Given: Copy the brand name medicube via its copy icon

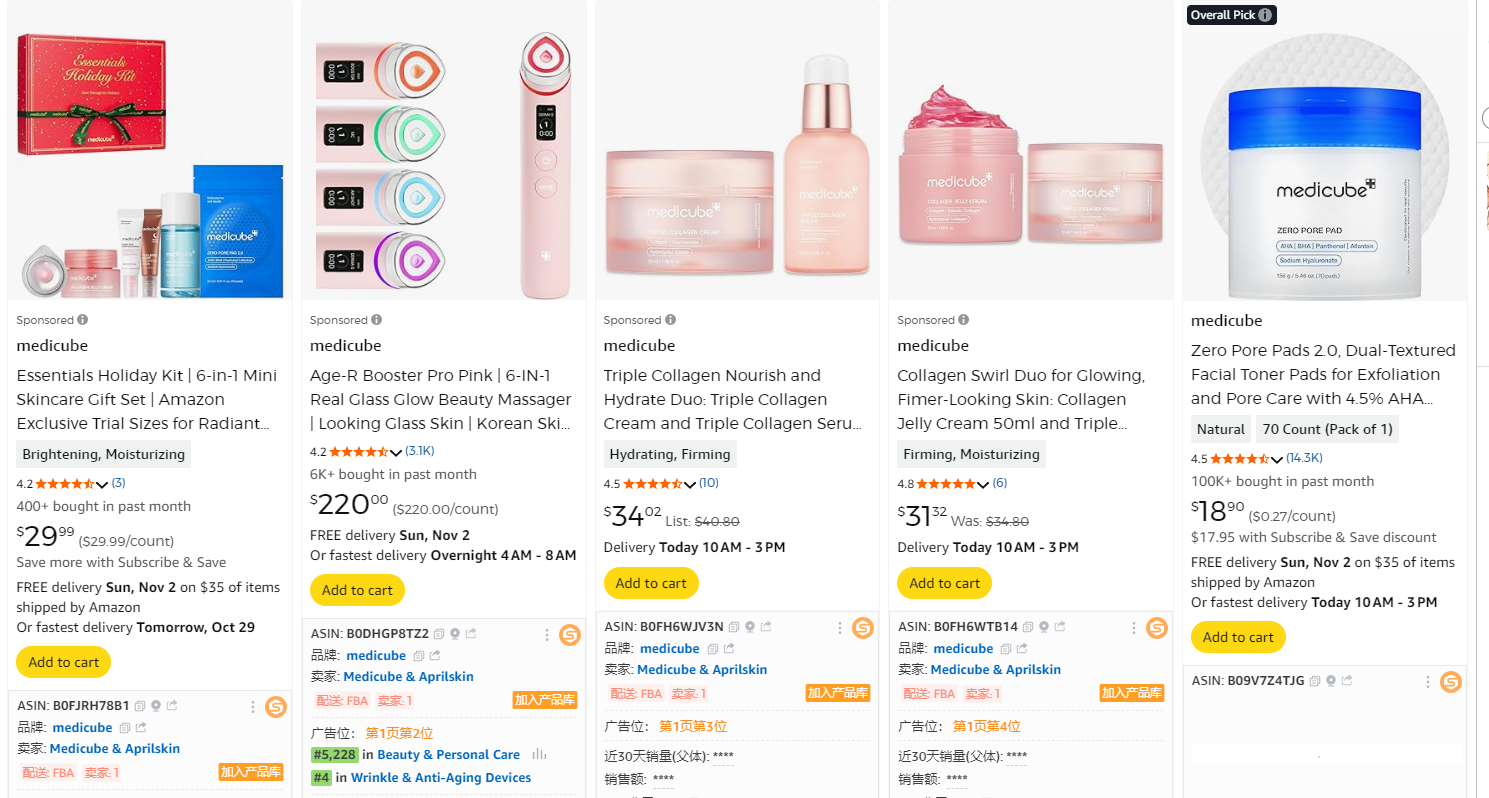Looking at the screenshot, I should (125, 728).
